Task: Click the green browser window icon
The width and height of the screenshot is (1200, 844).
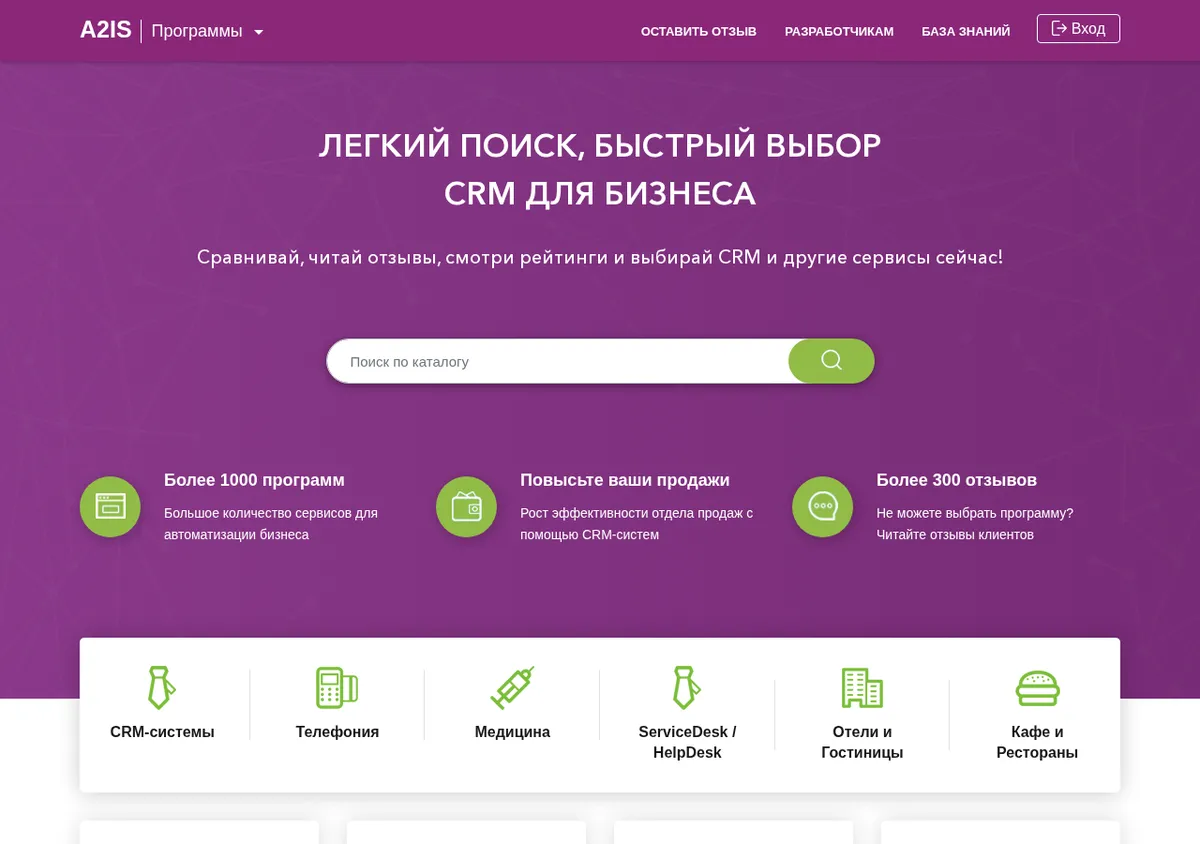Action: [110, 507]
